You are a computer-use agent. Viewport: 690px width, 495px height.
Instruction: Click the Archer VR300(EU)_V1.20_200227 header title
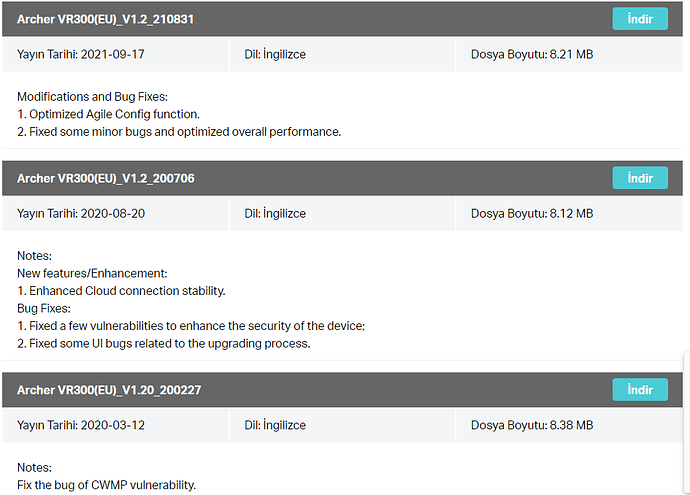pyautogui.click(x=109, y=390)
